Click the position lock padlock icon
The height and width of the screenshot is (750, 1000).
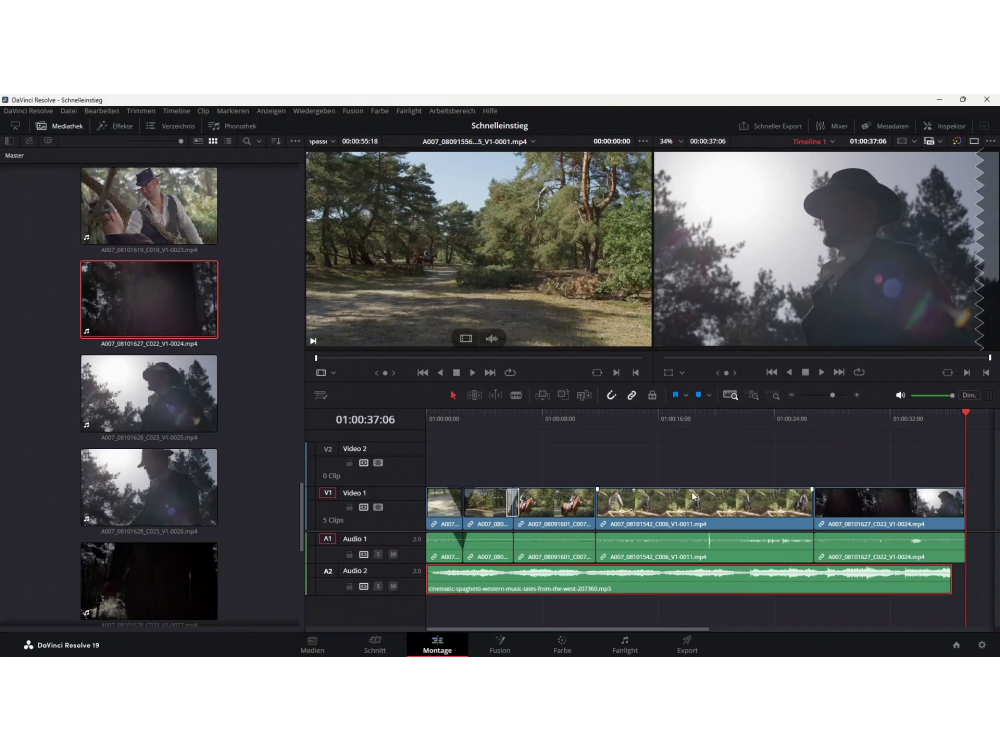(x=652, y=395)
